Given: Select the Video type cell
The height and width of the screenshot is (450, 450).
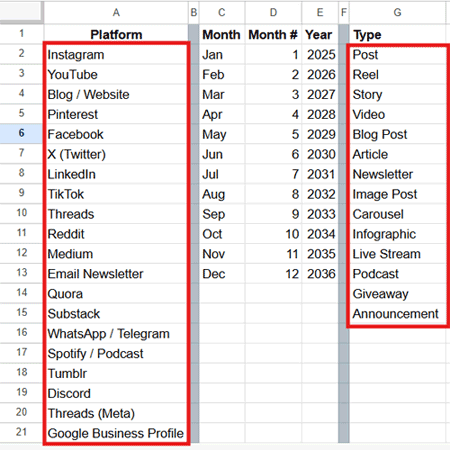Looking at the screenshot, I should tap(397, 114).
